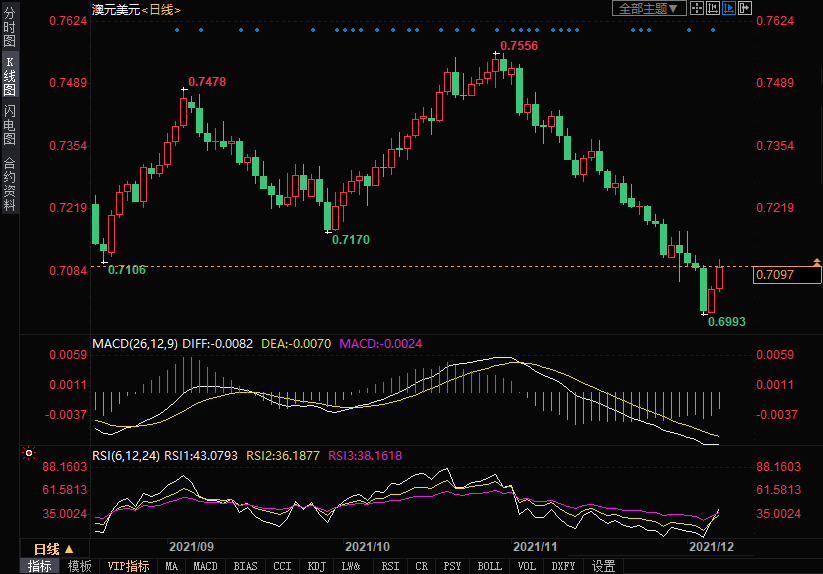Open the 合约资料 side tab
The image size is (823, 574).
tap(9, 184)
